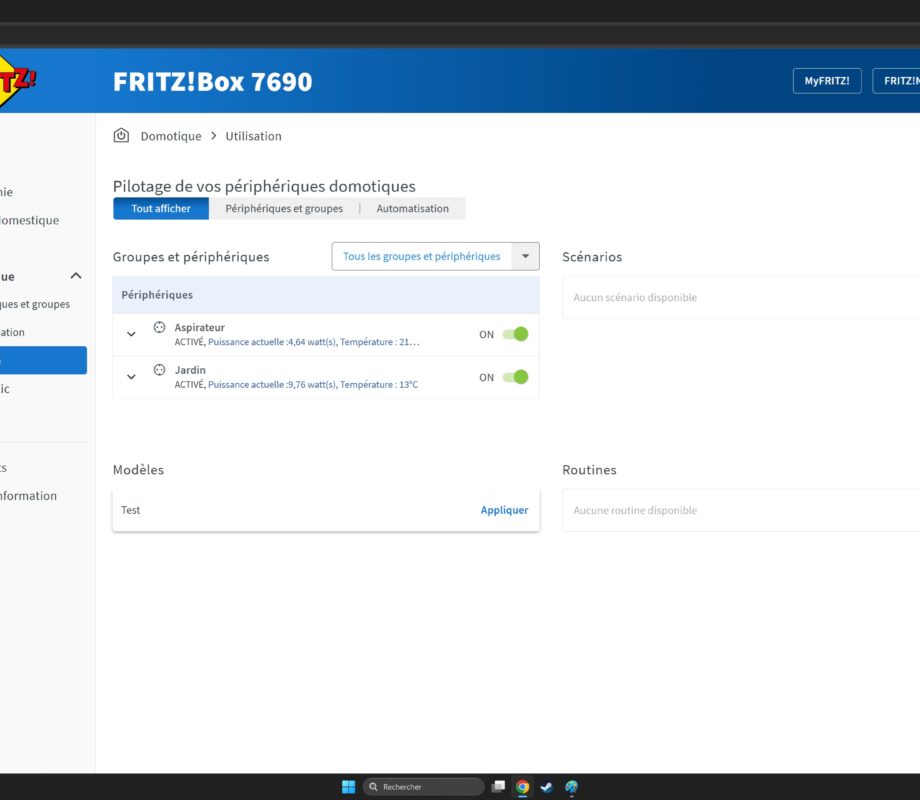Click the Utilisation breadcrumb link
This screenshot has width=920, height=800.
pos(253,136)
